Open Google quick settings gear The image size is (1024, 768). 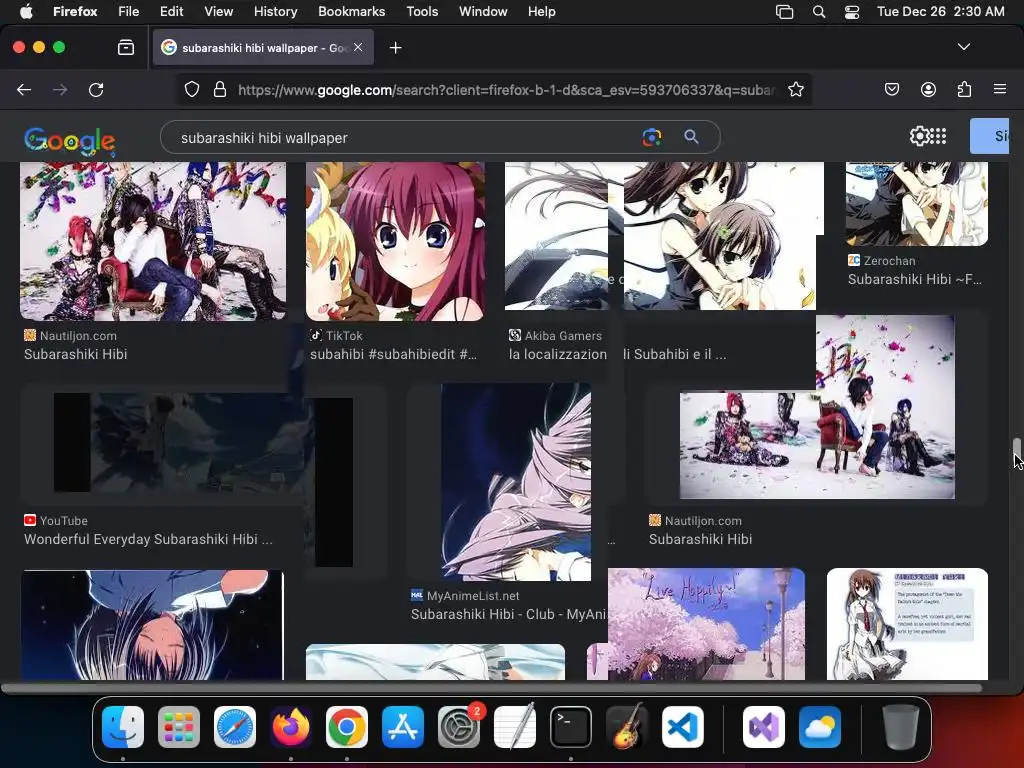pyautogui.click(x=919, y=136)
